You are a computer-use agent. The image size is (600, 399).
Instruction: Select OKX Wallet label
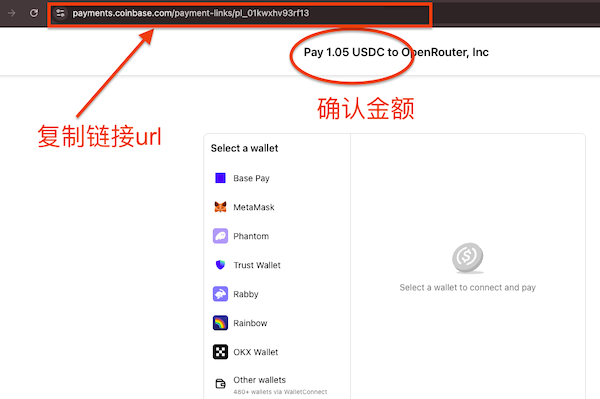[x=256, y=352]
